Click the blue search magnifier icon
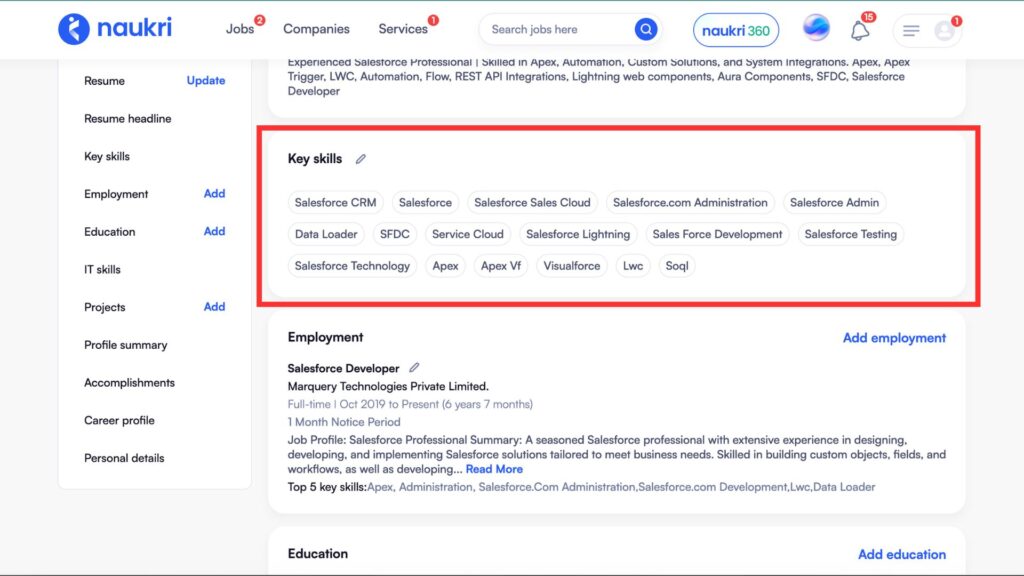 (646, 30)
